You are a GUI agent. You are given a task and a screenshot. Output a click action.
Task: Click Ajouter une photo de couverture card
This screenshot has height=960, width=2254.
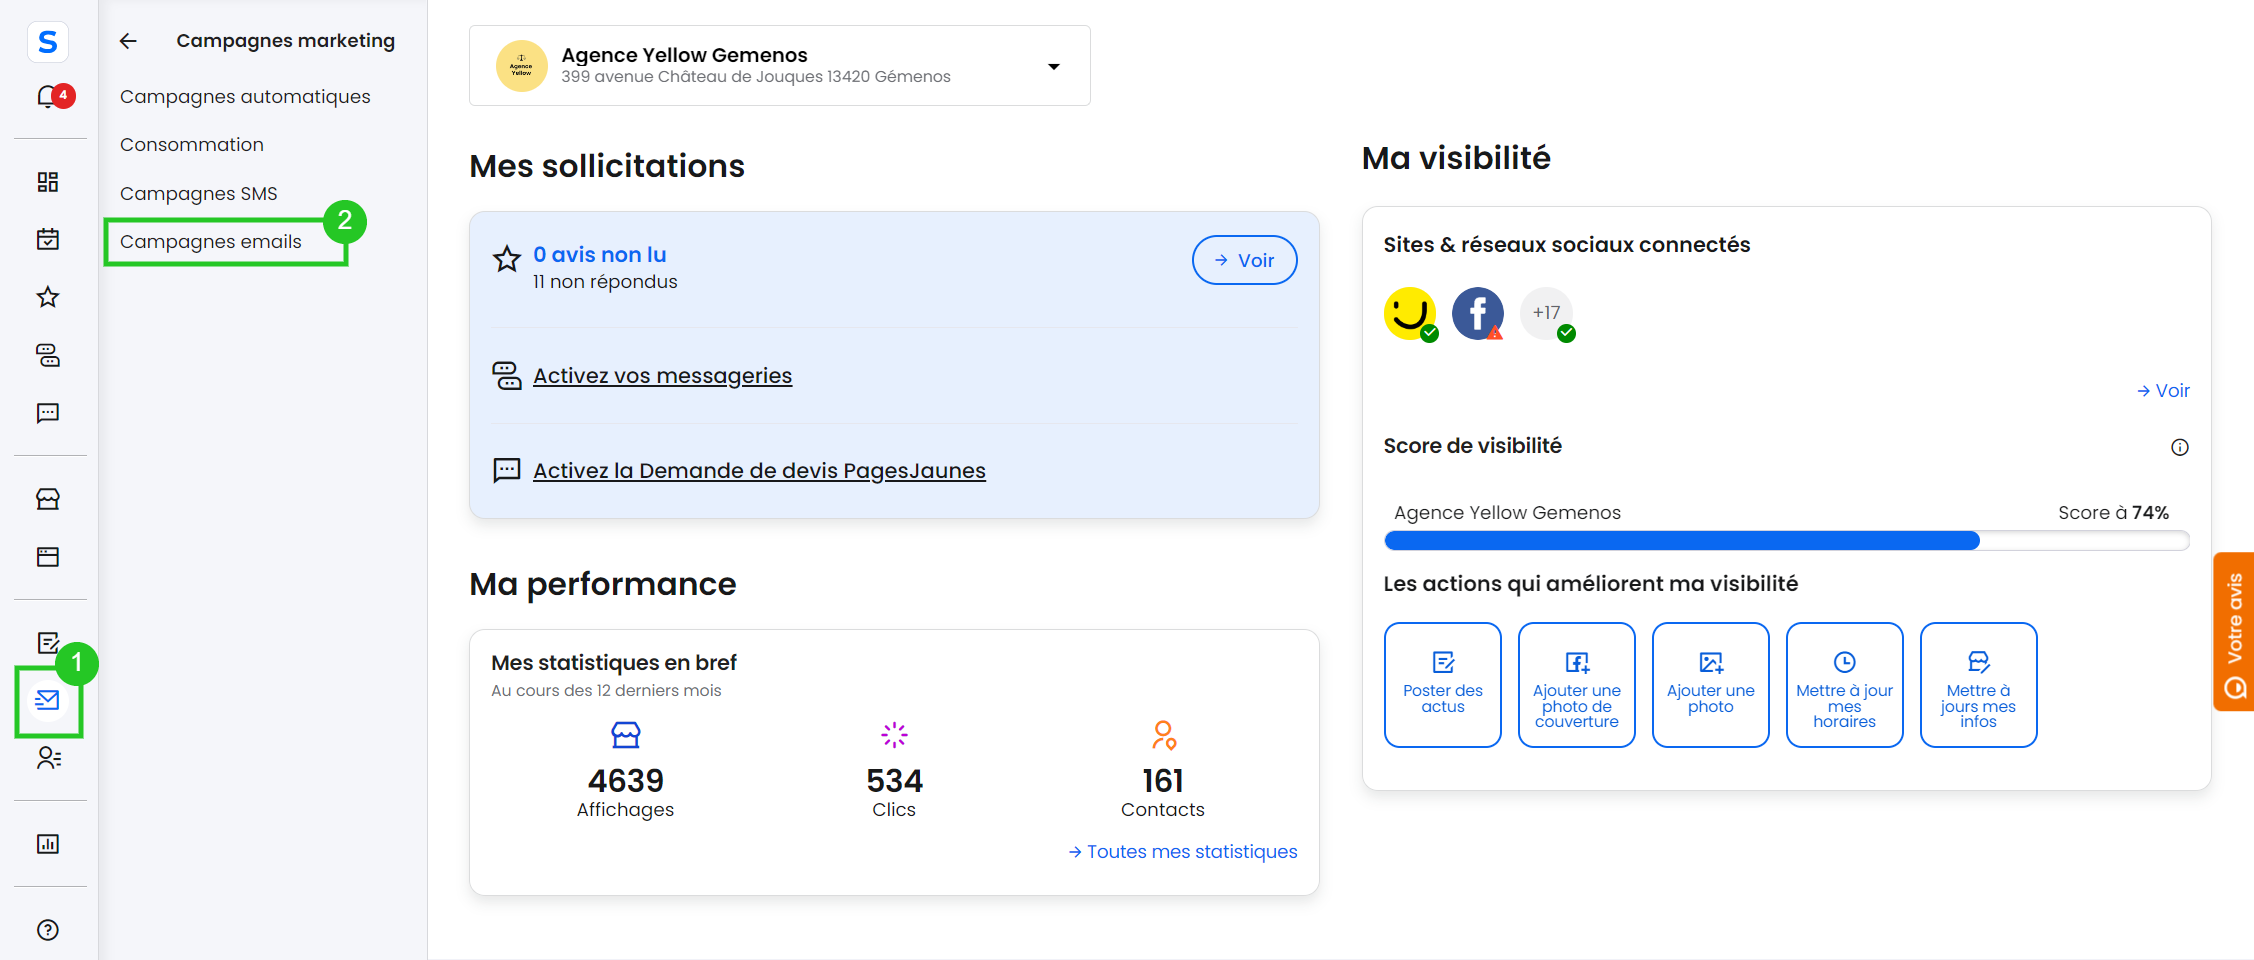click(1577, 685)
